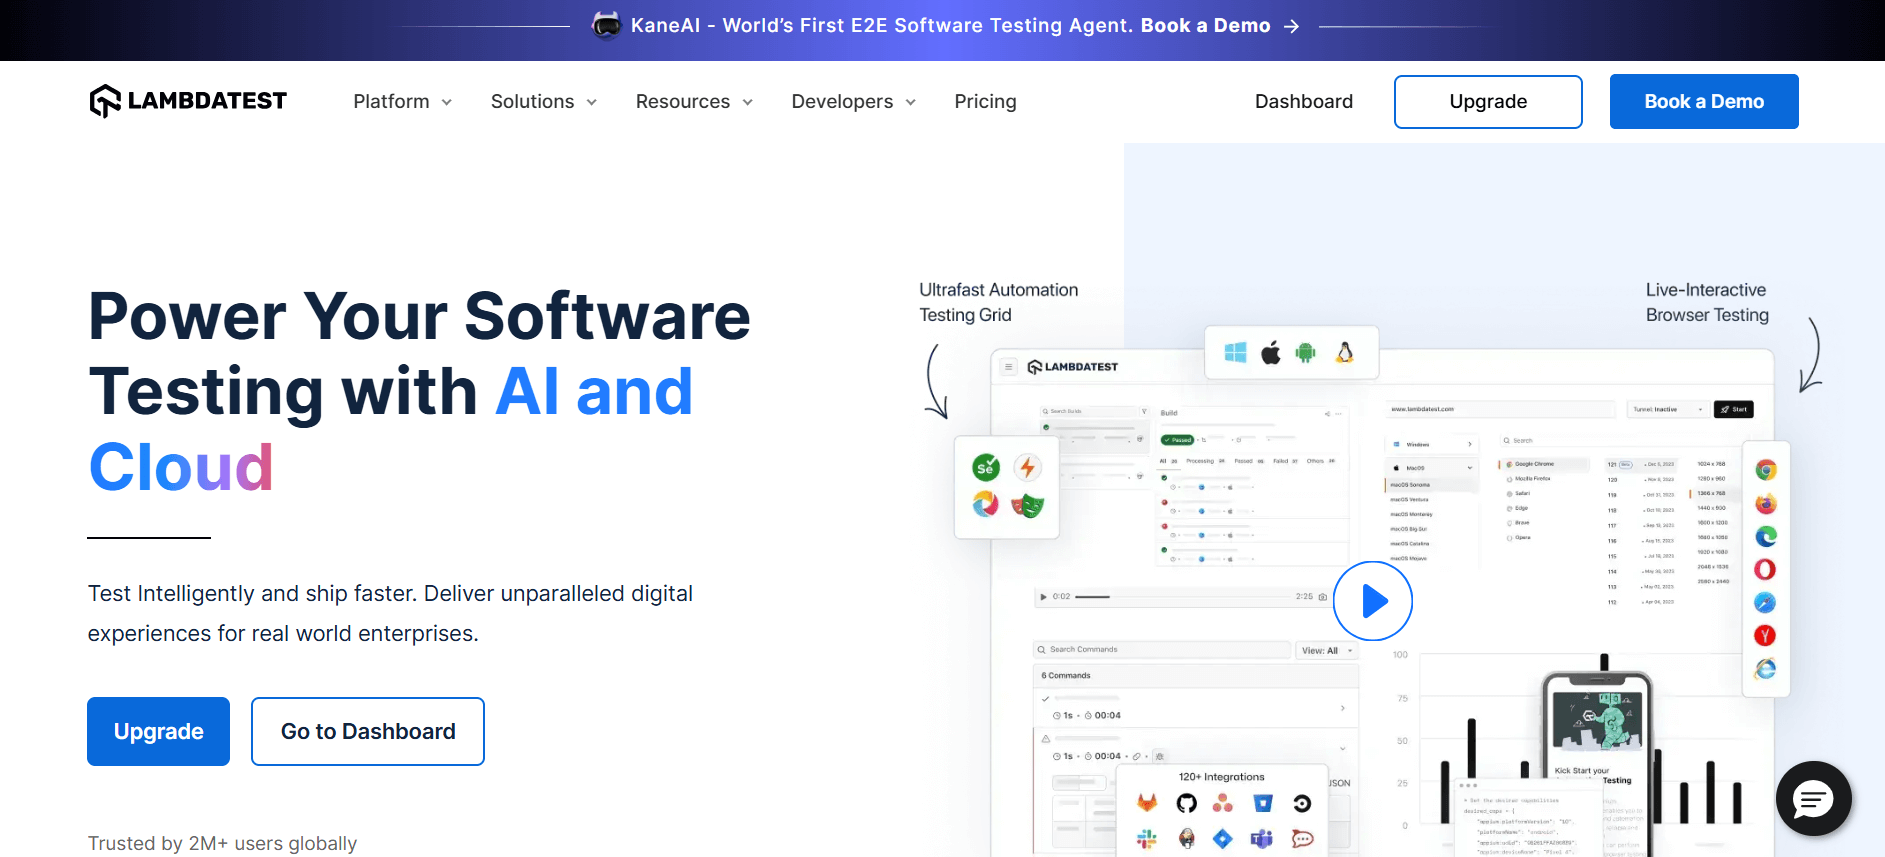Screen dimensions: 1885x857
Task: Open the View: All dropdown in mockup
Action: [x=1327, y=650]
